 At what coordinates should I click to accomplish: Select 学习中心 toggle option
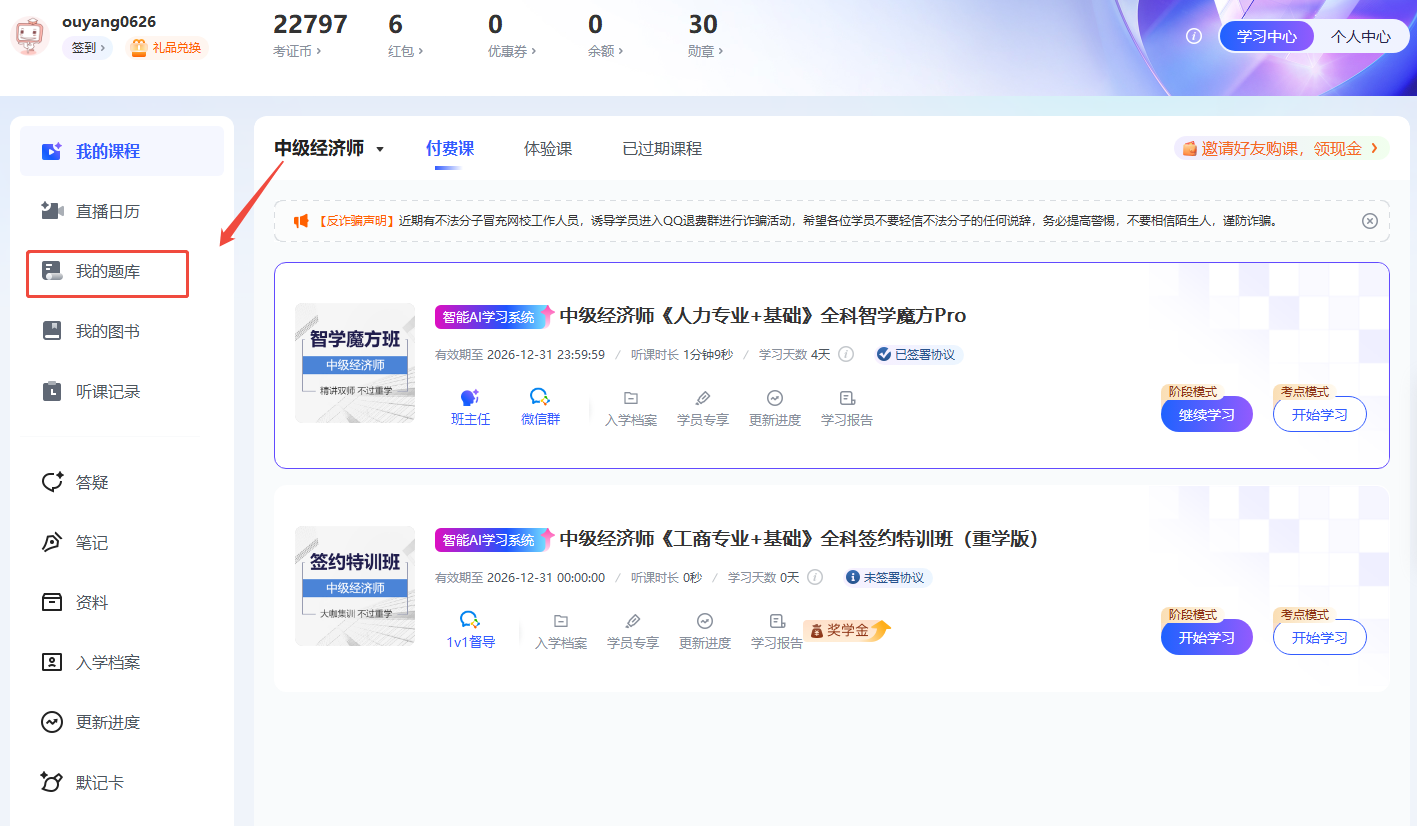1266,36
